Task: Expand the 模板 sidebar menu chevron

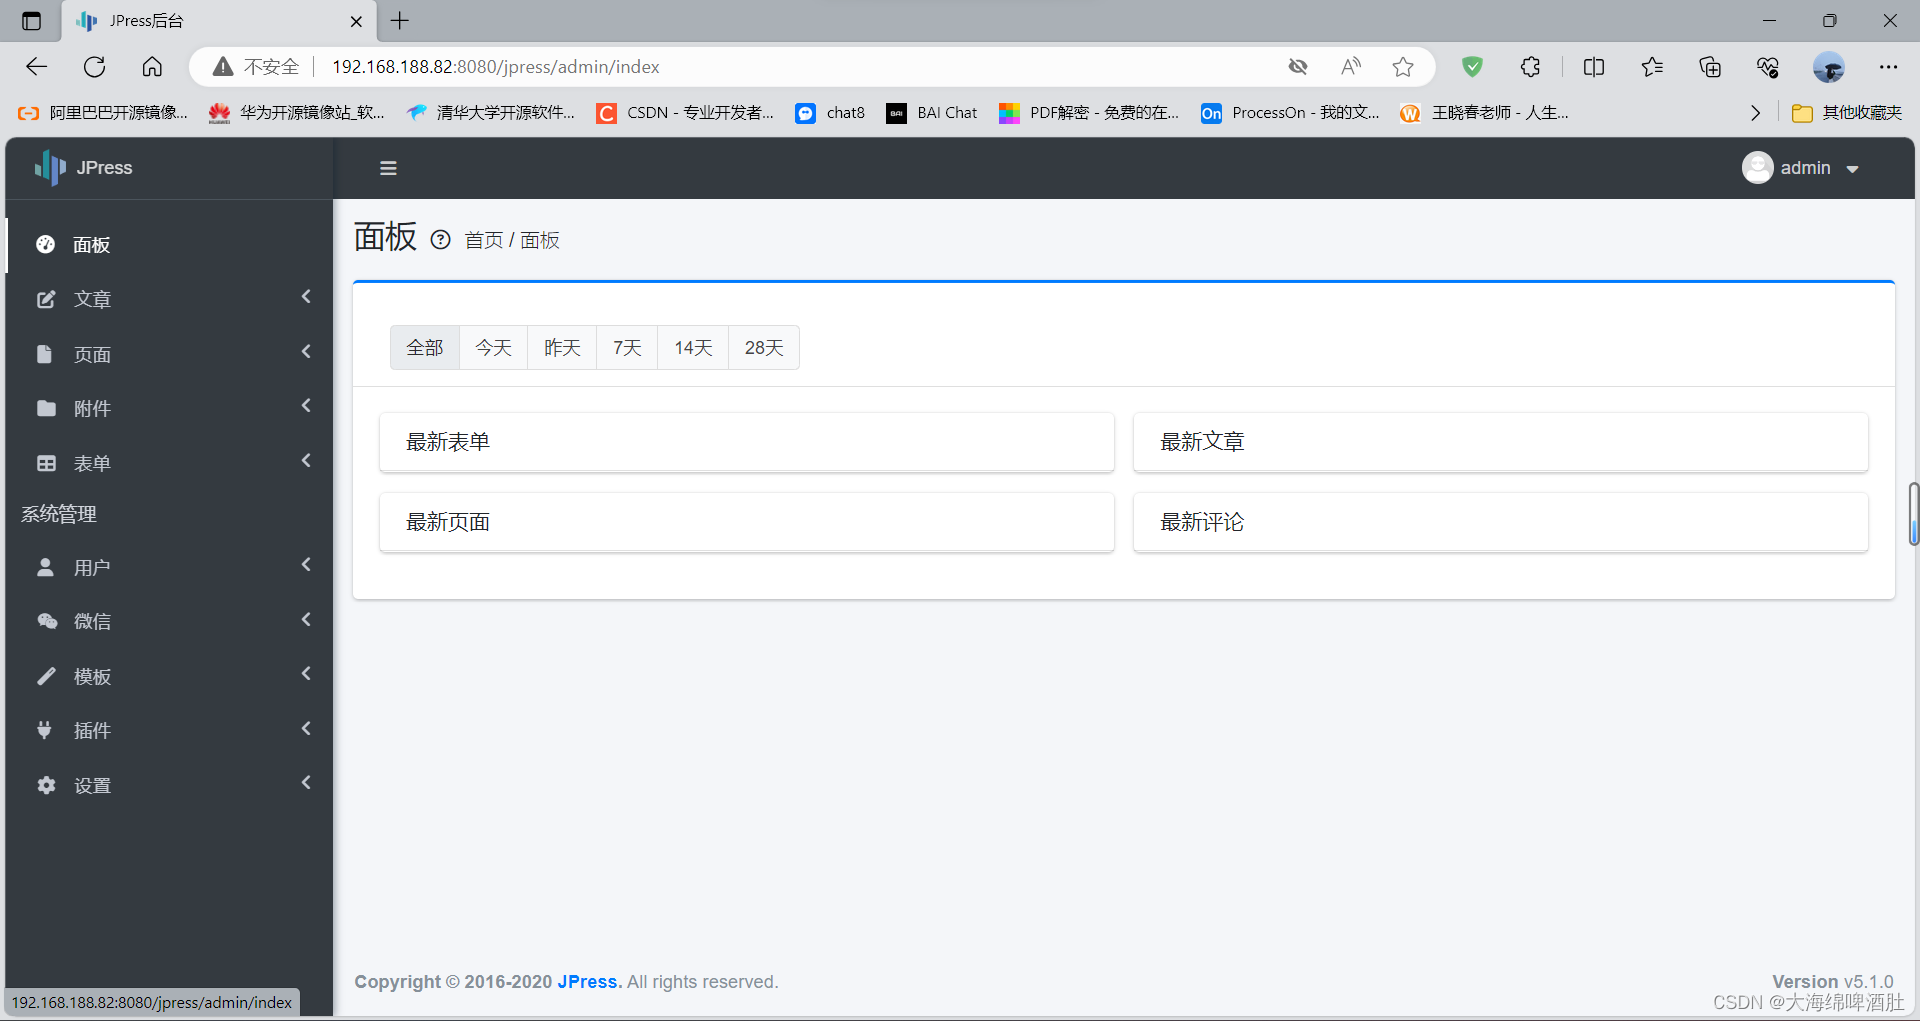Action: tap(306, 674)
